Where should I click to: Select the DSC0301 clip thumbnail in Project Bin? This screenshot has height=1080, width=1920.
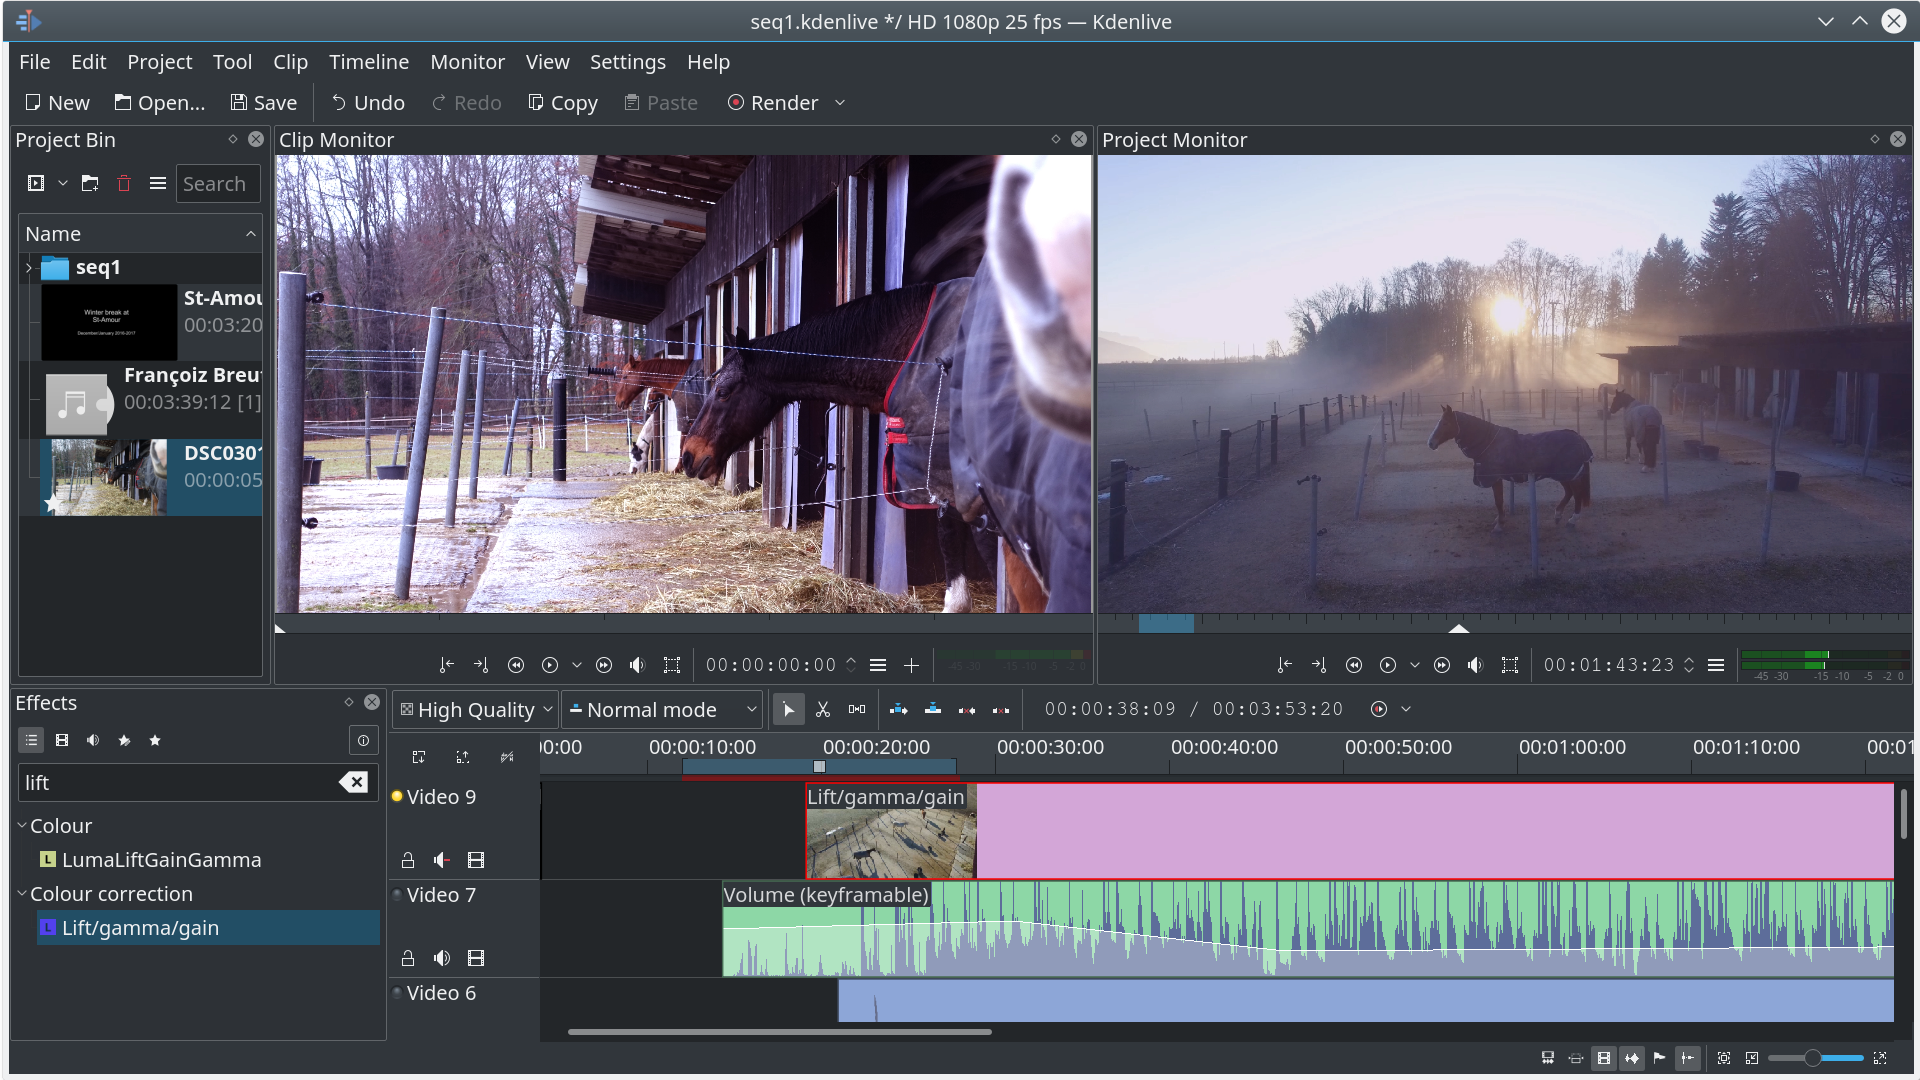click(104, 477)
